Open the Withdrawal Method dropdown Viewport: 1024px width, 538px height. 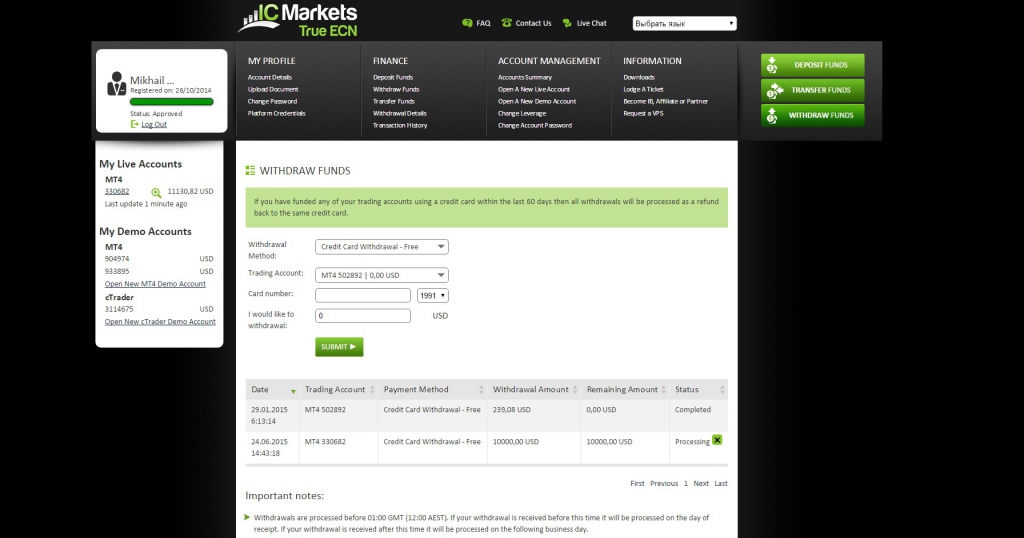[x=381, y=247]
